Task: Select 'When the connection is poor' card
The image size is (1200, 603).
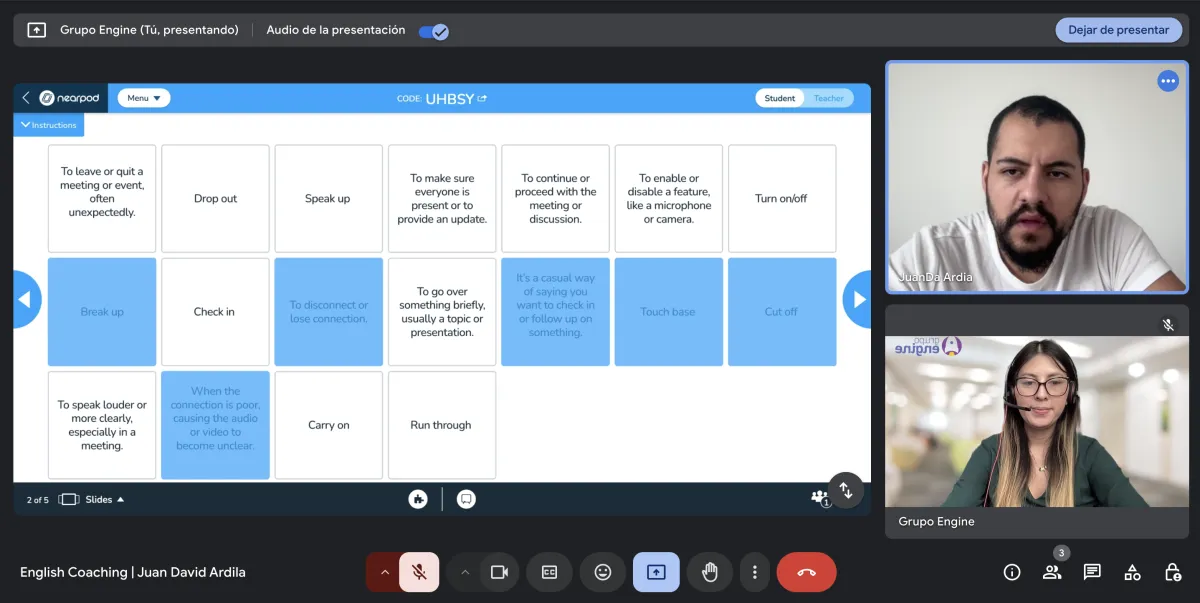Action: tap(215, 425)
